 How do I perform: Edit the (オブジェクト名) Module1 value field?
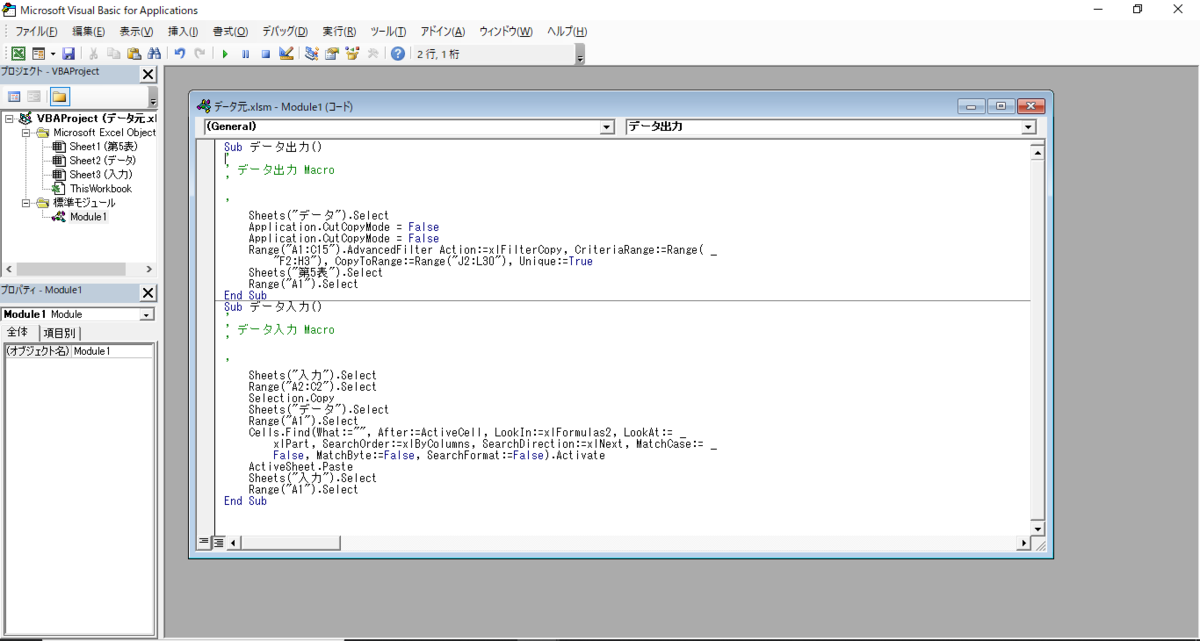coord(112,351)
